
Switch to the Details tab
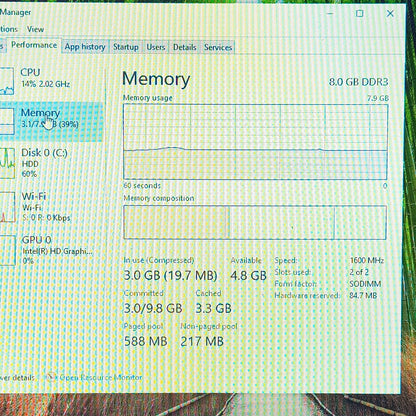[x=184, y=47]
